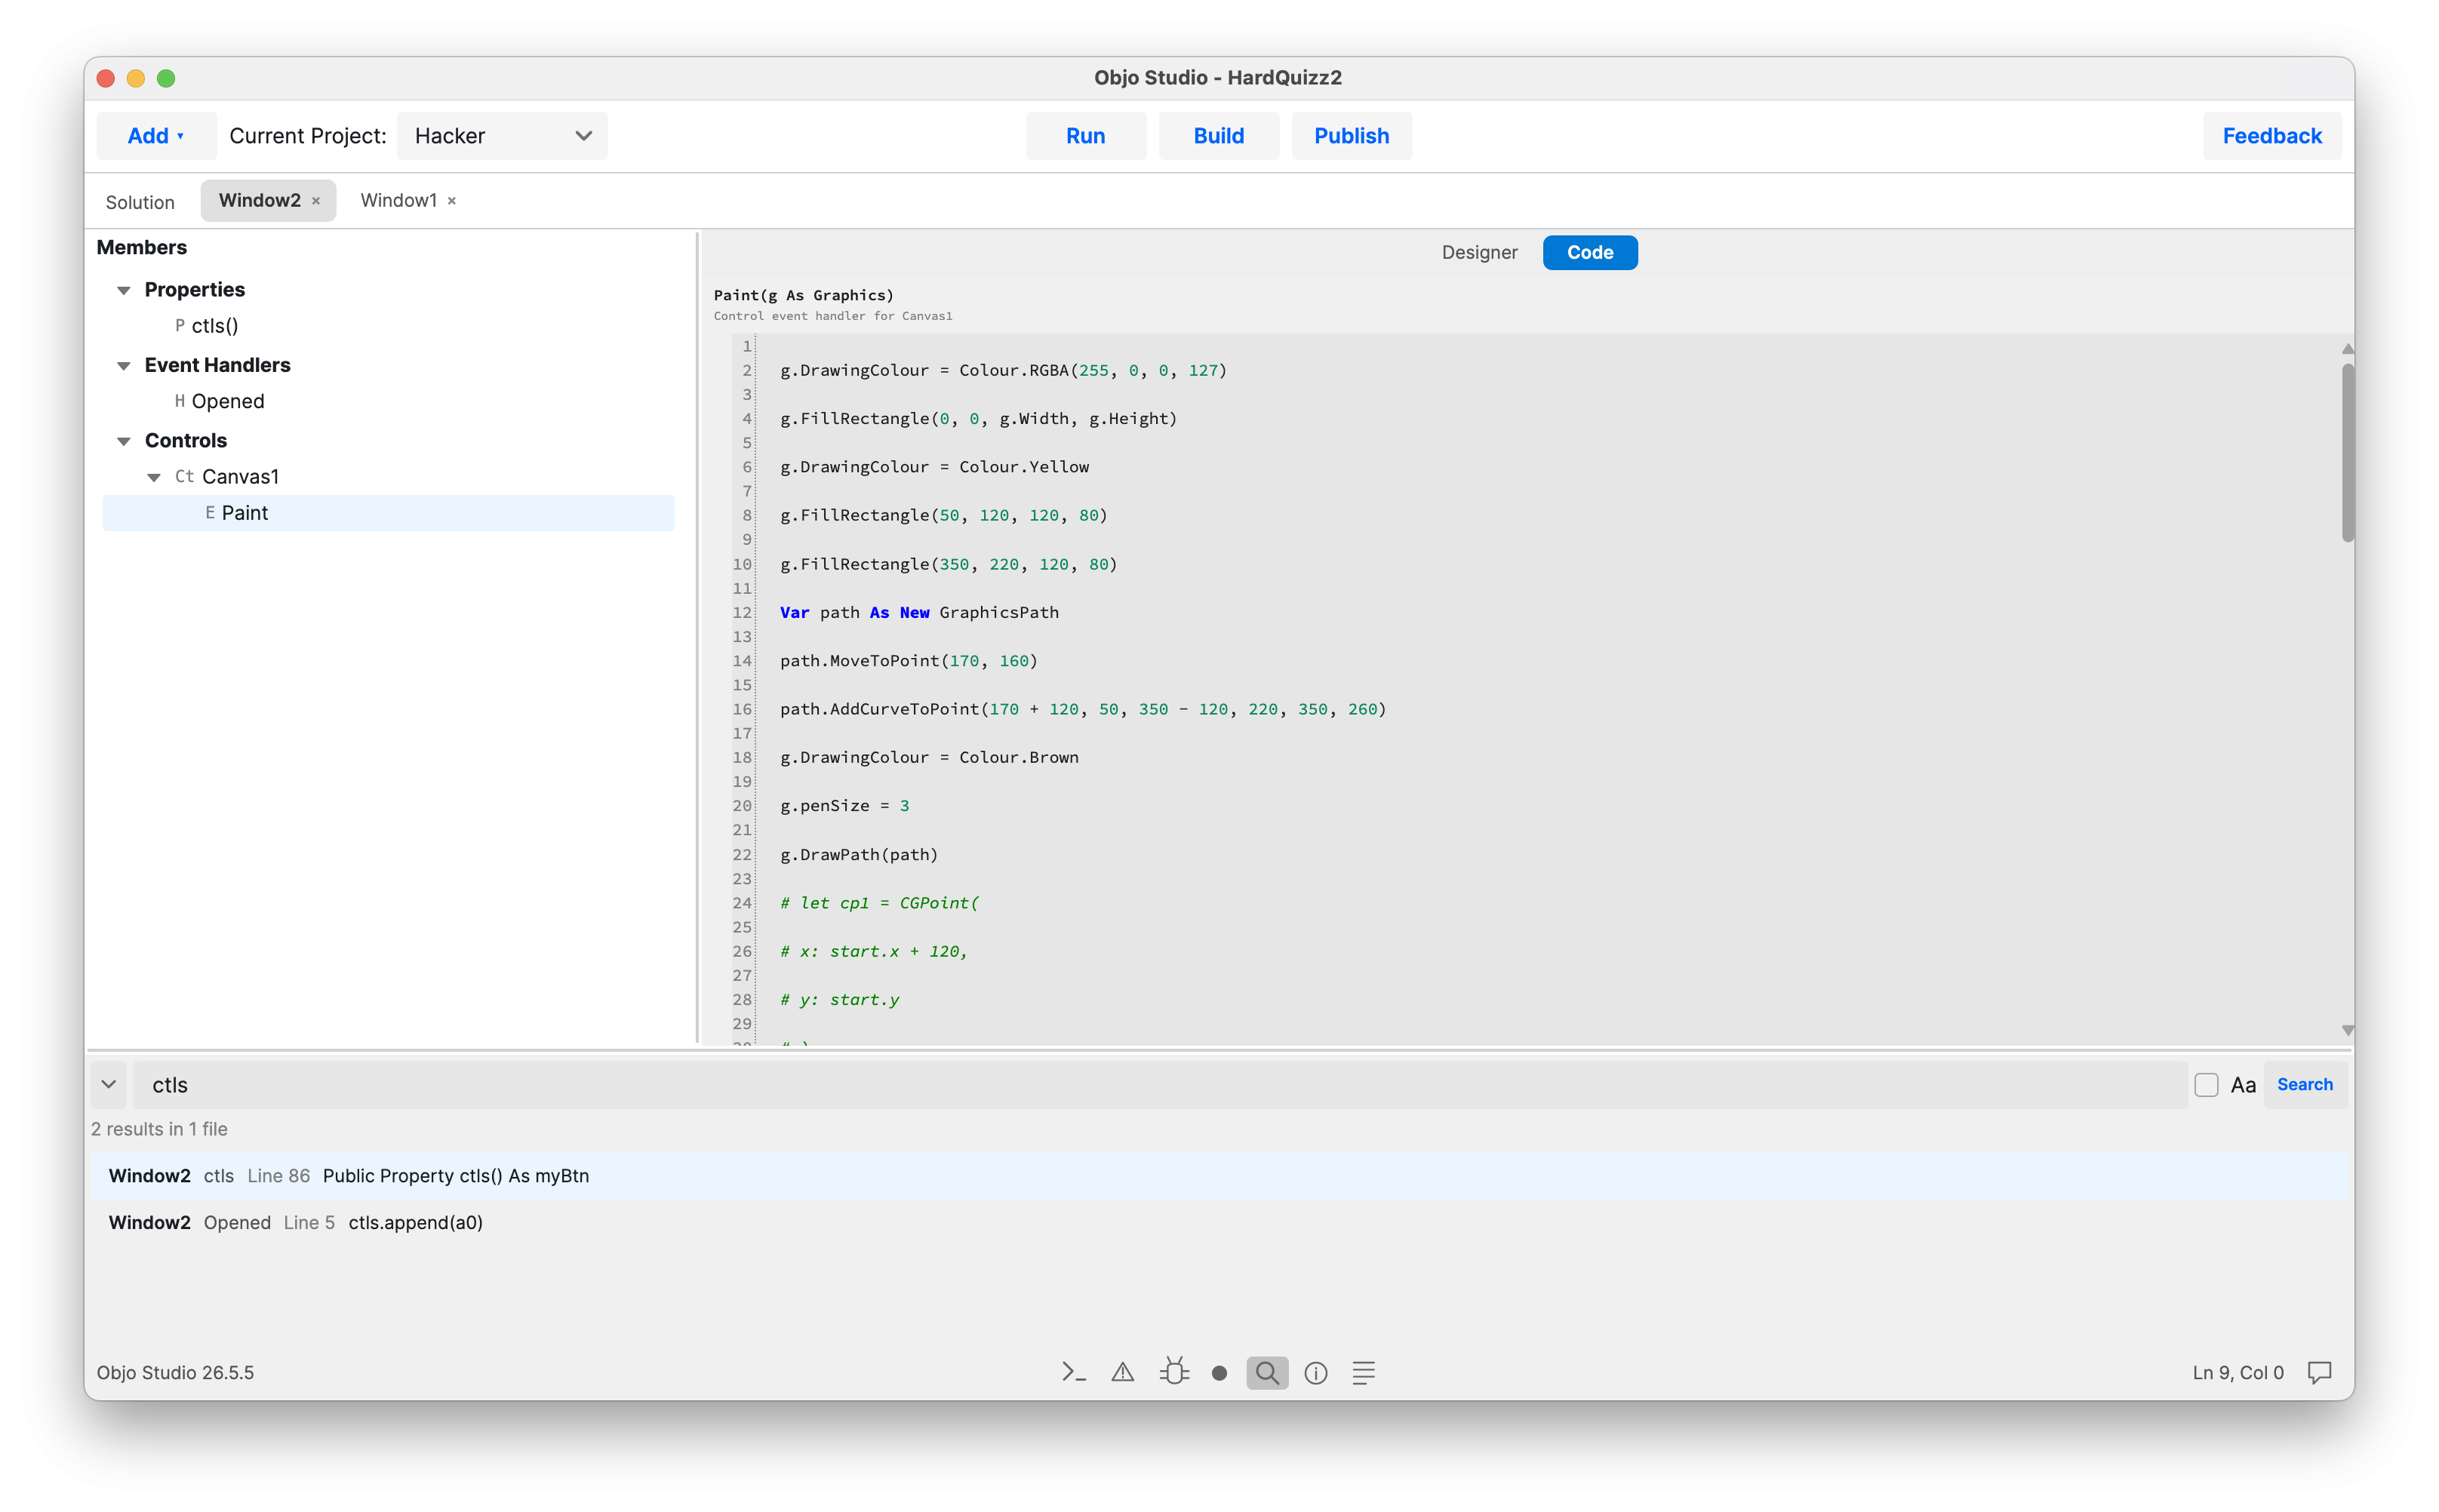Select the Code view tab
This screenshot has height=1512, width=2439.
tap(1589, 253)
